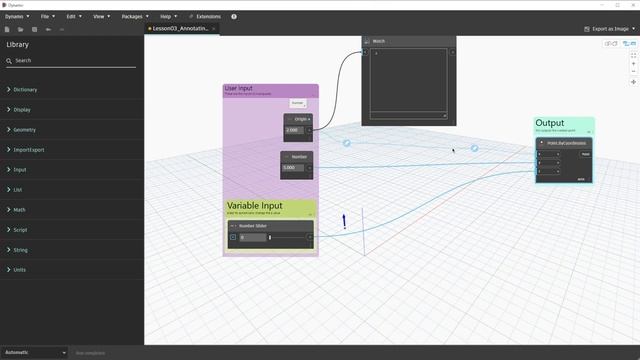
Task: Click the Watch node header icon
Action: tap(367, 41)
